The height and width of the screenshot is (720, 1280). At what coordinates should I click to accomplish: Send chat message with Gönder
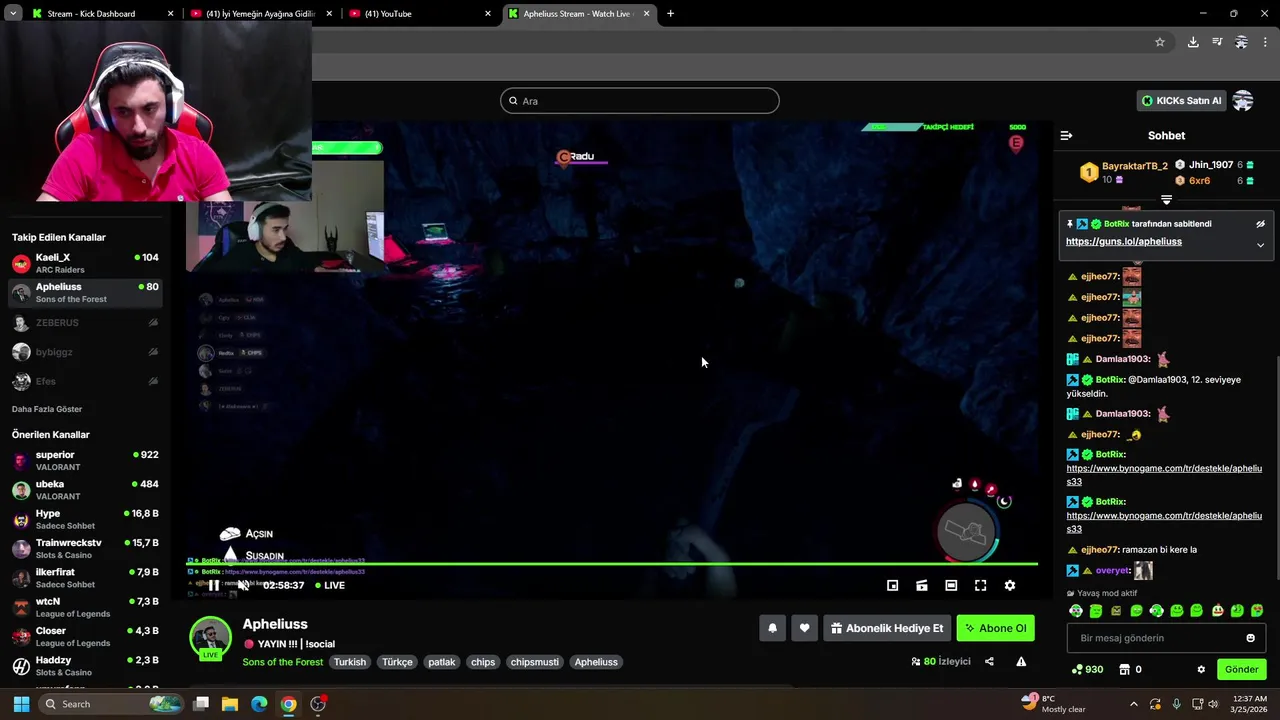[1241, 670]
